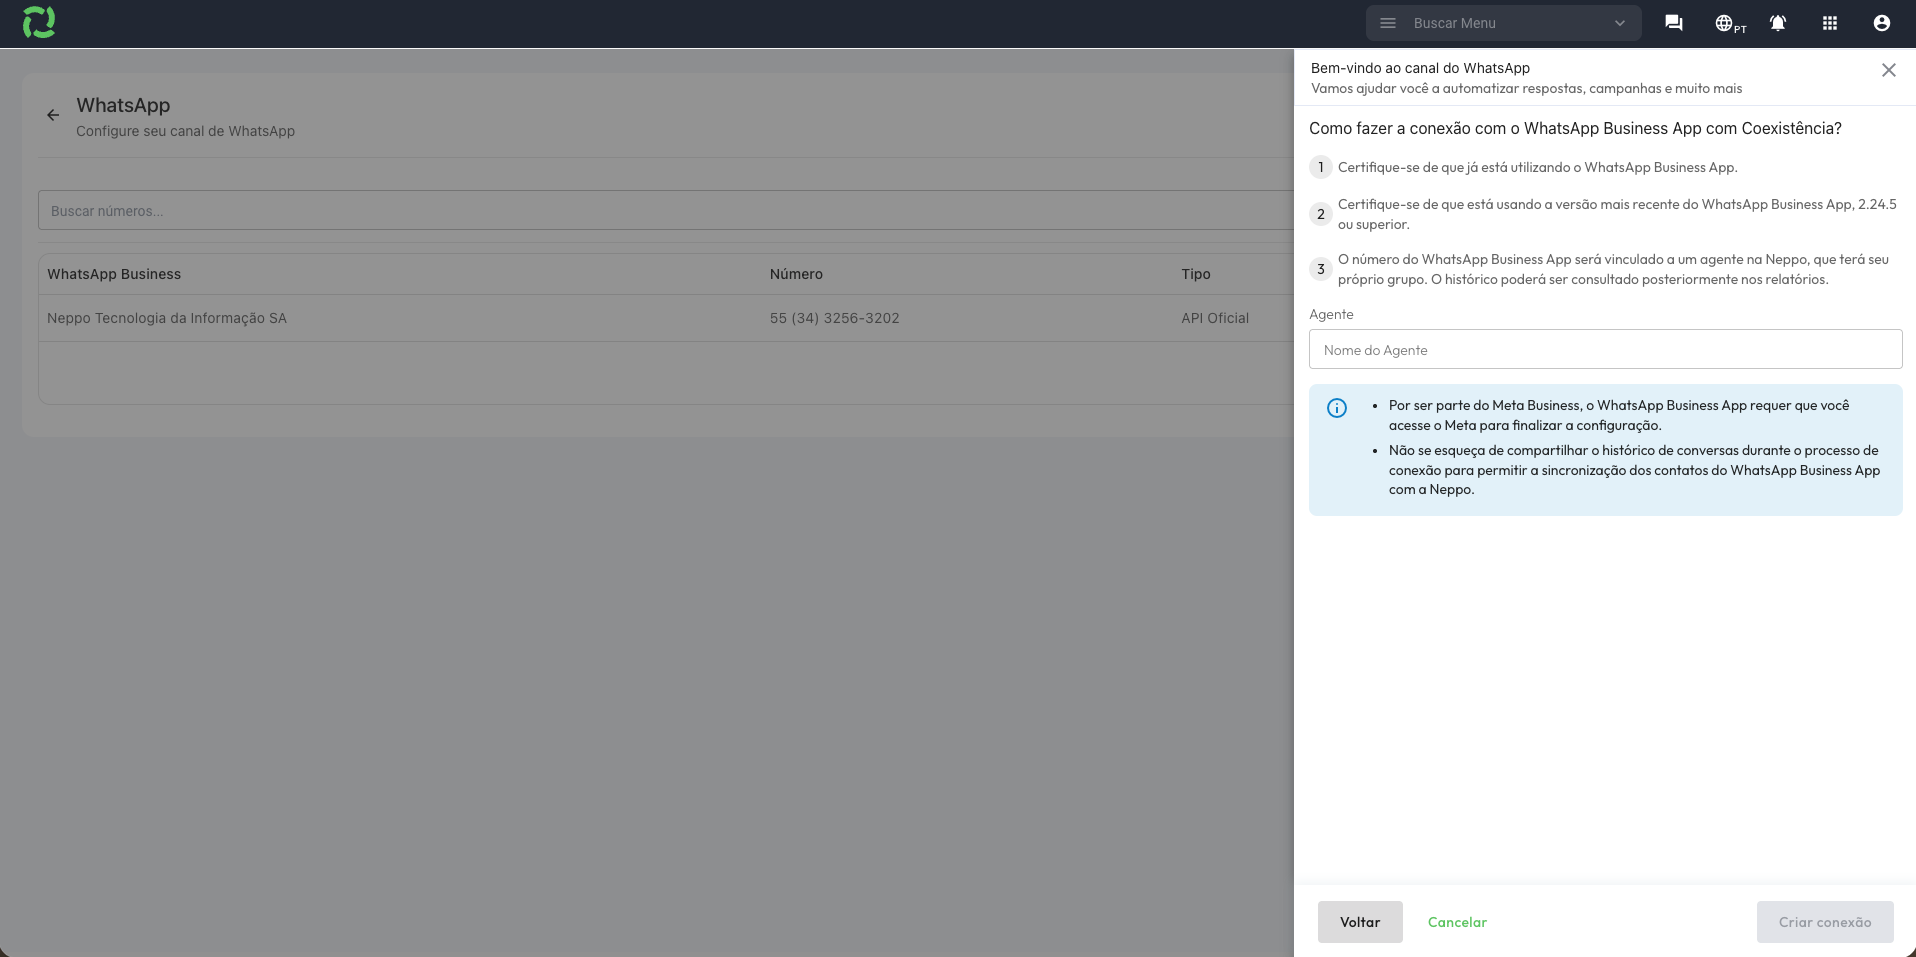The height and width of the screenshot is (957, 1916).
Task: Click the WhatsApp page title
Action: tap(123, 105)
